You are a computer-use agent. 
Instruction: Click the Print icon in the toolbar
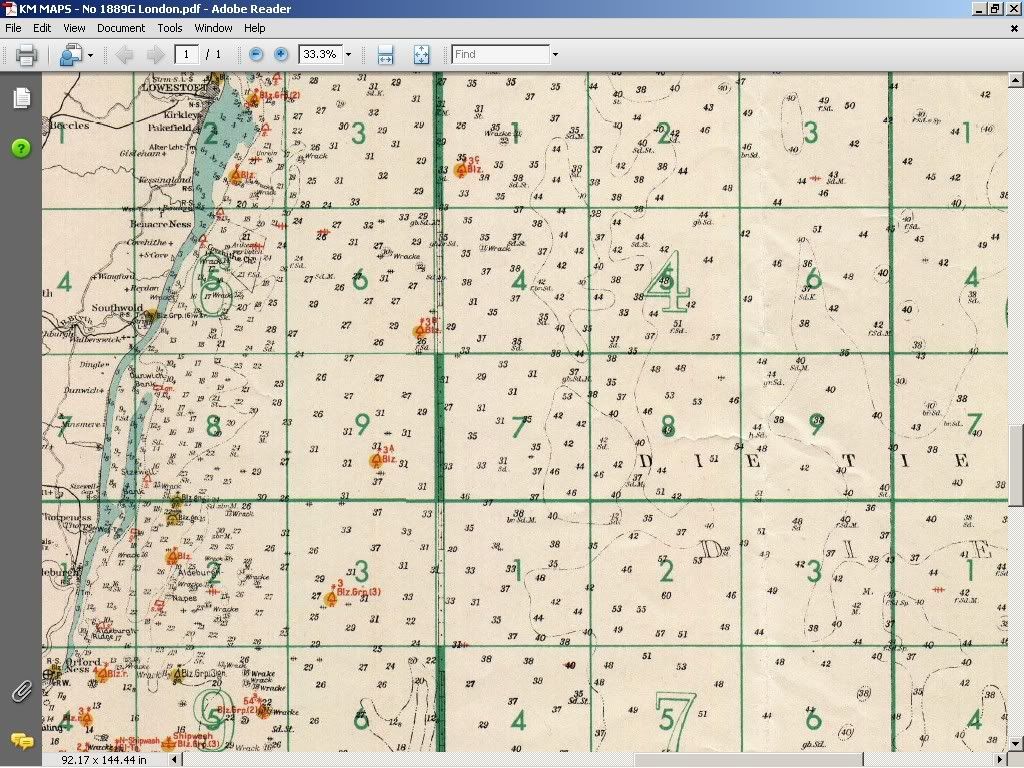(26, 55)
